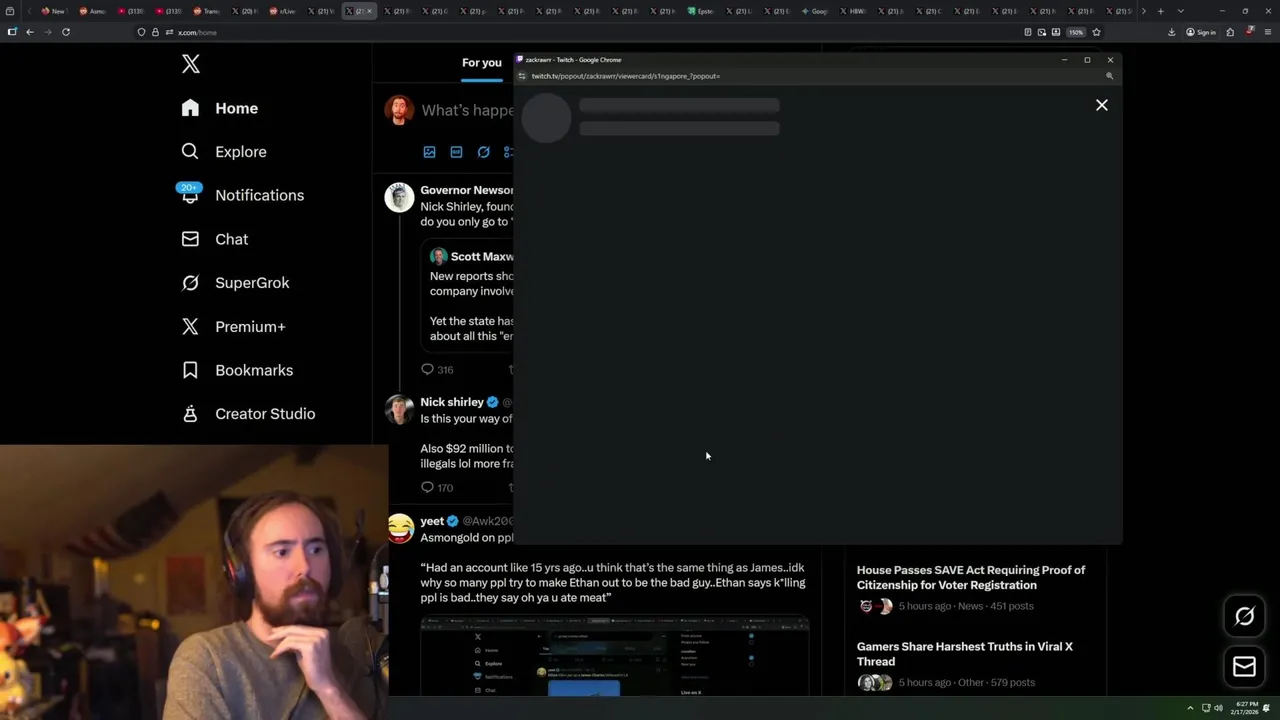Viewport: 1280px width, 720px height.
Task: Open Creator Studio from the sidebar
Action: click(x=248, y=414)
